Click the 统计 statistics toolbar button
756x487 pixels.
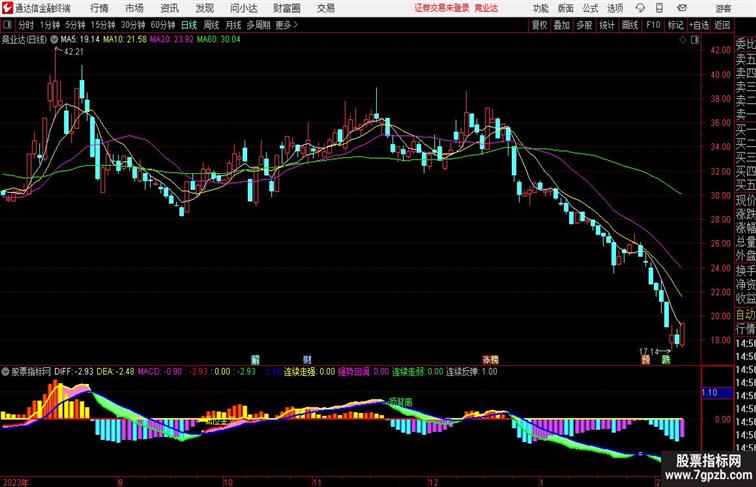pyautogui.click(x=607, y=25)
